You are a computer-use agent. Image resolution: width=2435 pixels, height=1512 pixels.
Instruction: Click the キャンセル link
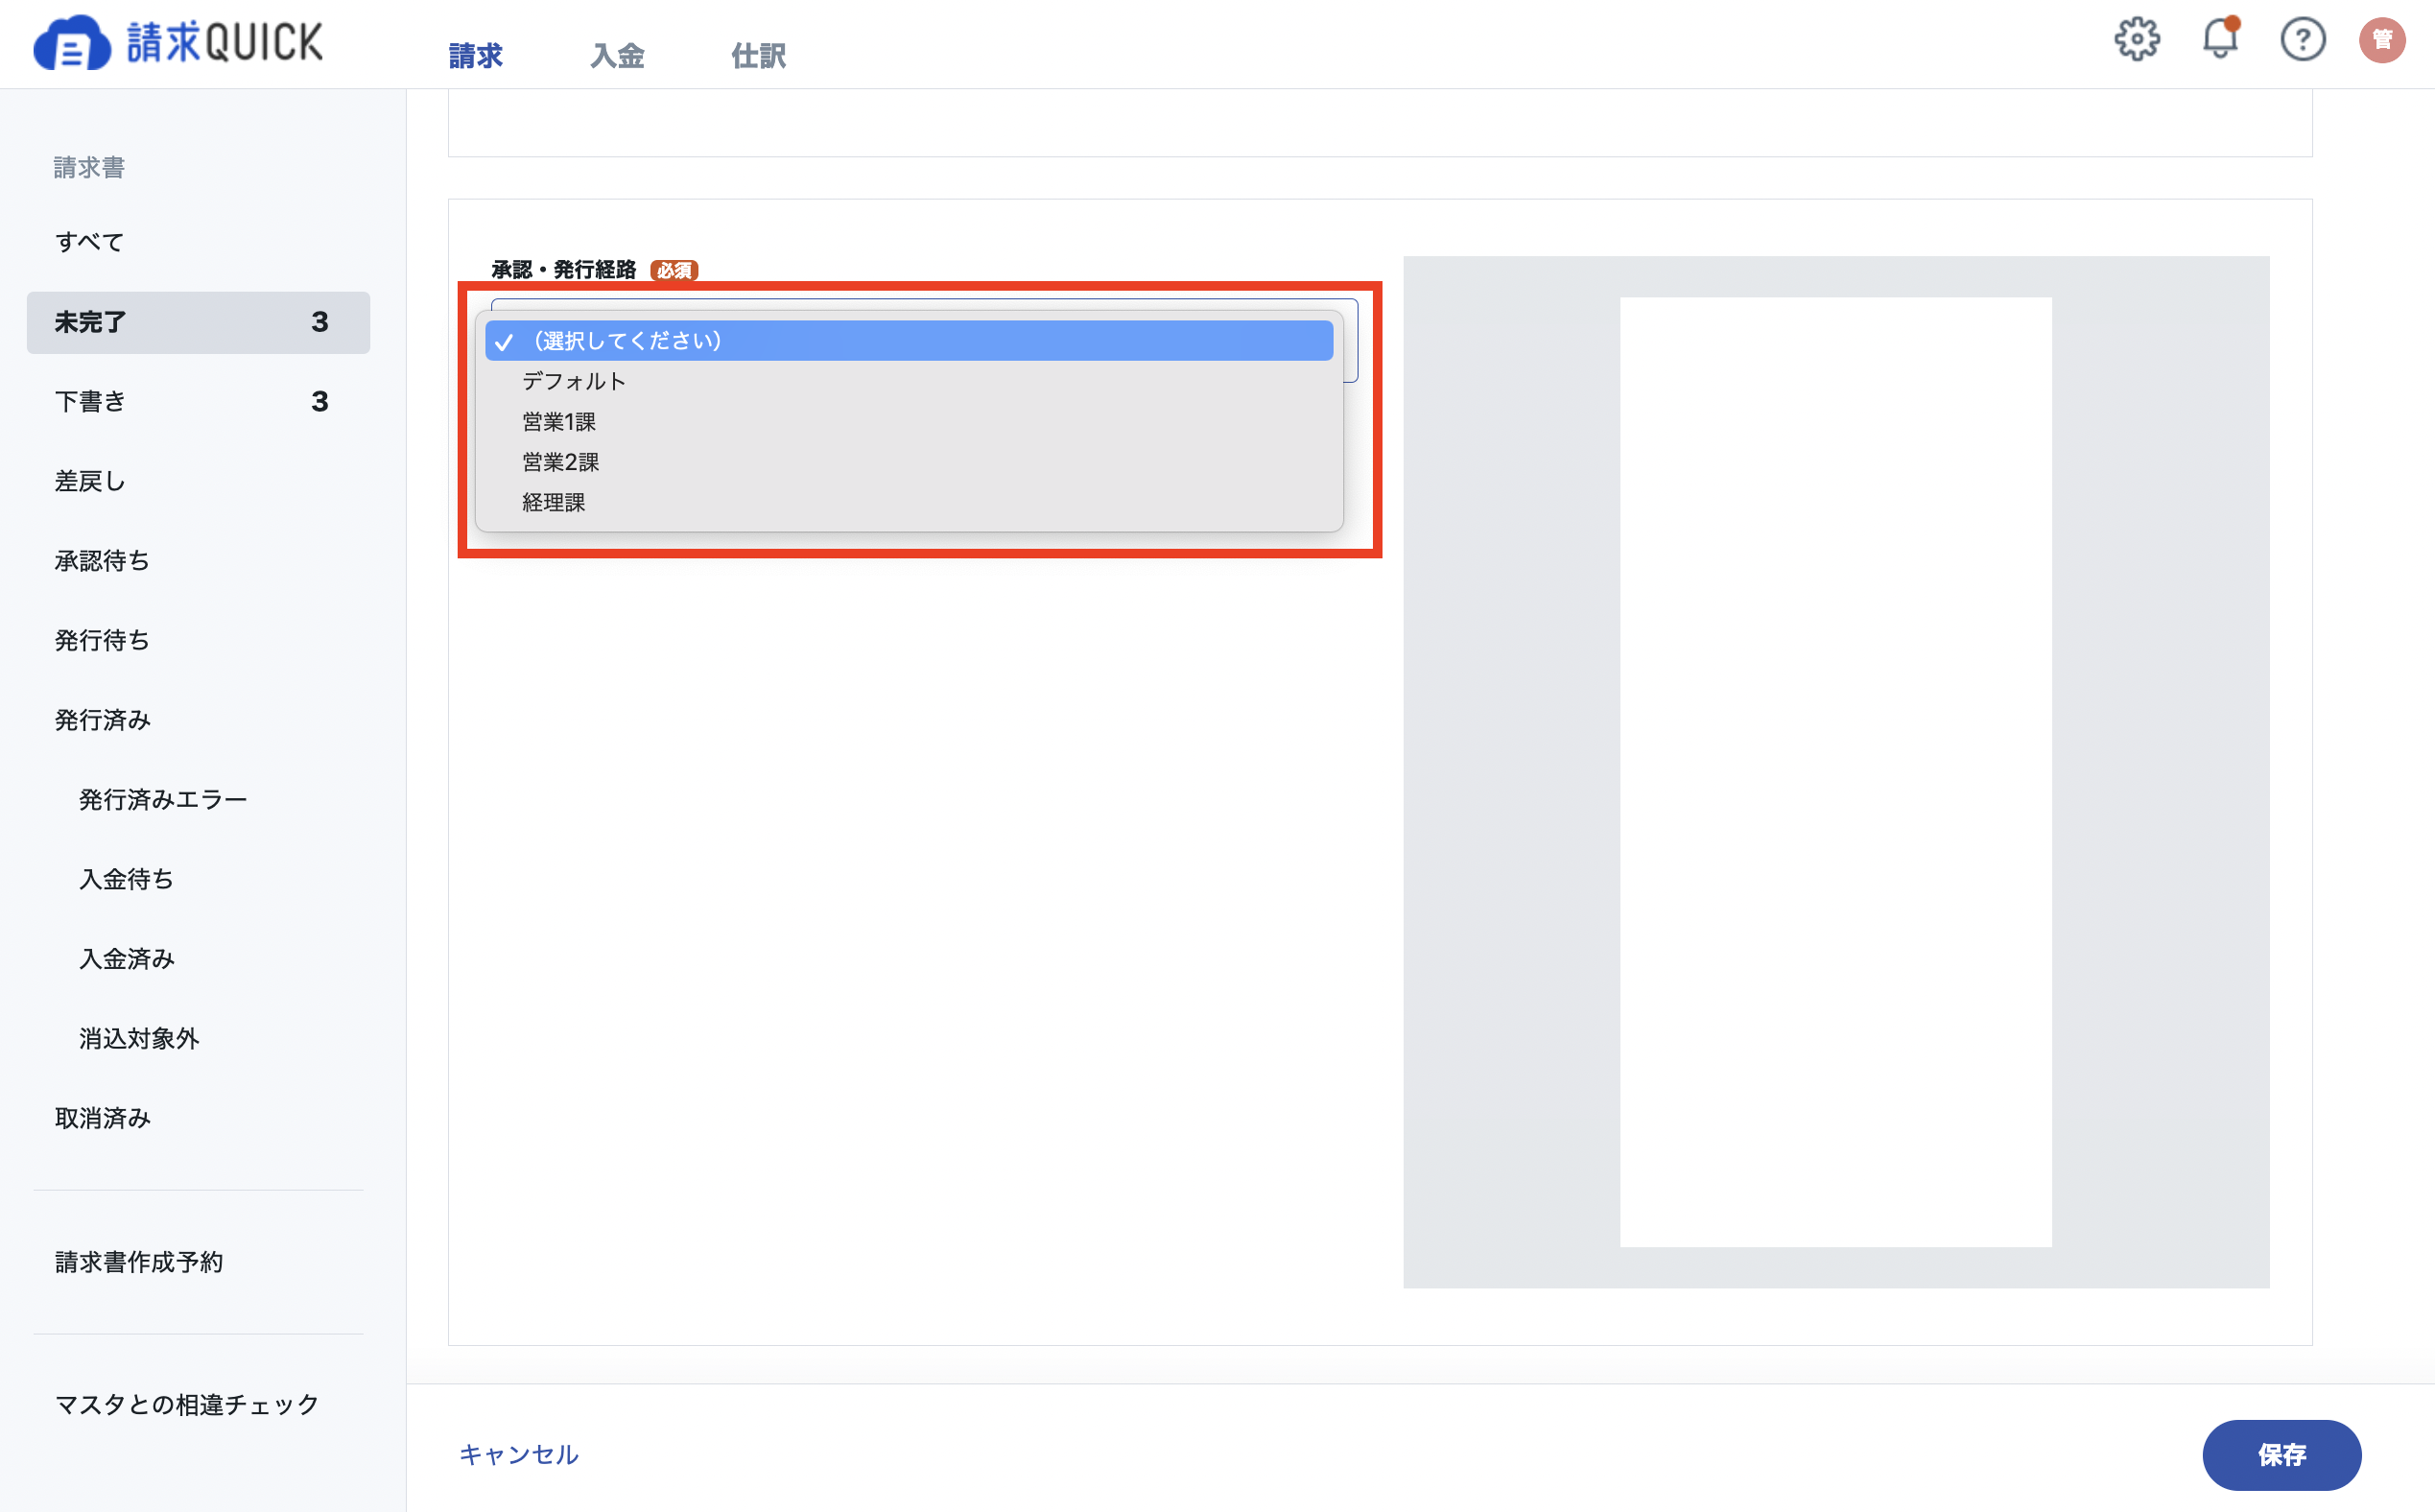click(518, 1454)
